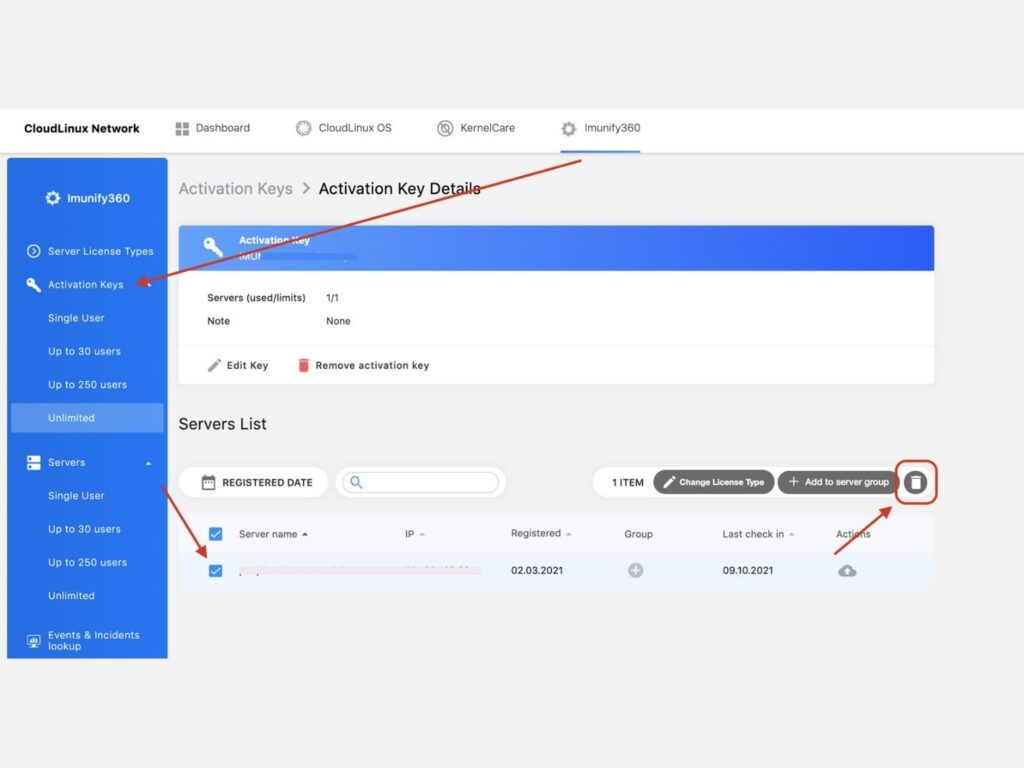Click the "Servers List" heading

(x=223, y=424)
